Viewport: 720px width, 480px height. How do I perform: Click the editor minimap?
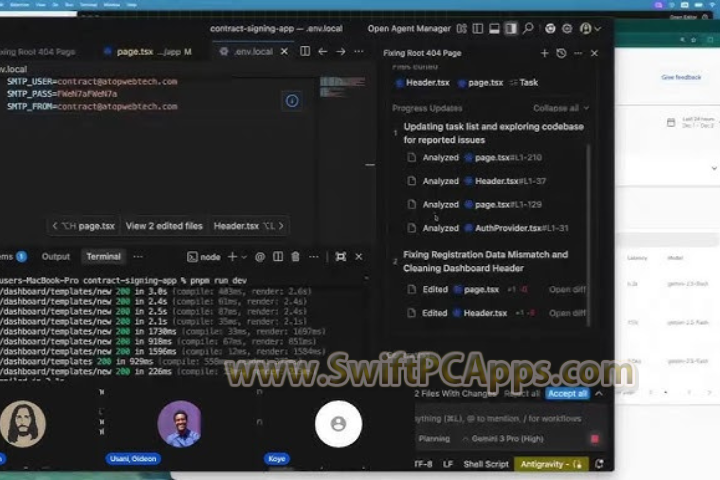click(x=343, y=87)
